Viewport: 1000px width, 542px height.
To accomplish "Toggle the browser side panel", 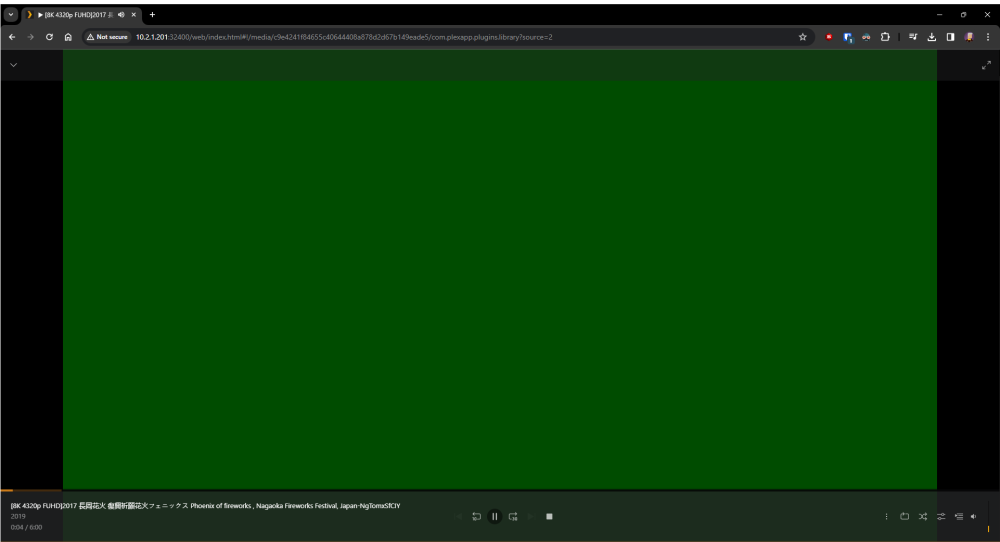I will click(x=950, y=37).
